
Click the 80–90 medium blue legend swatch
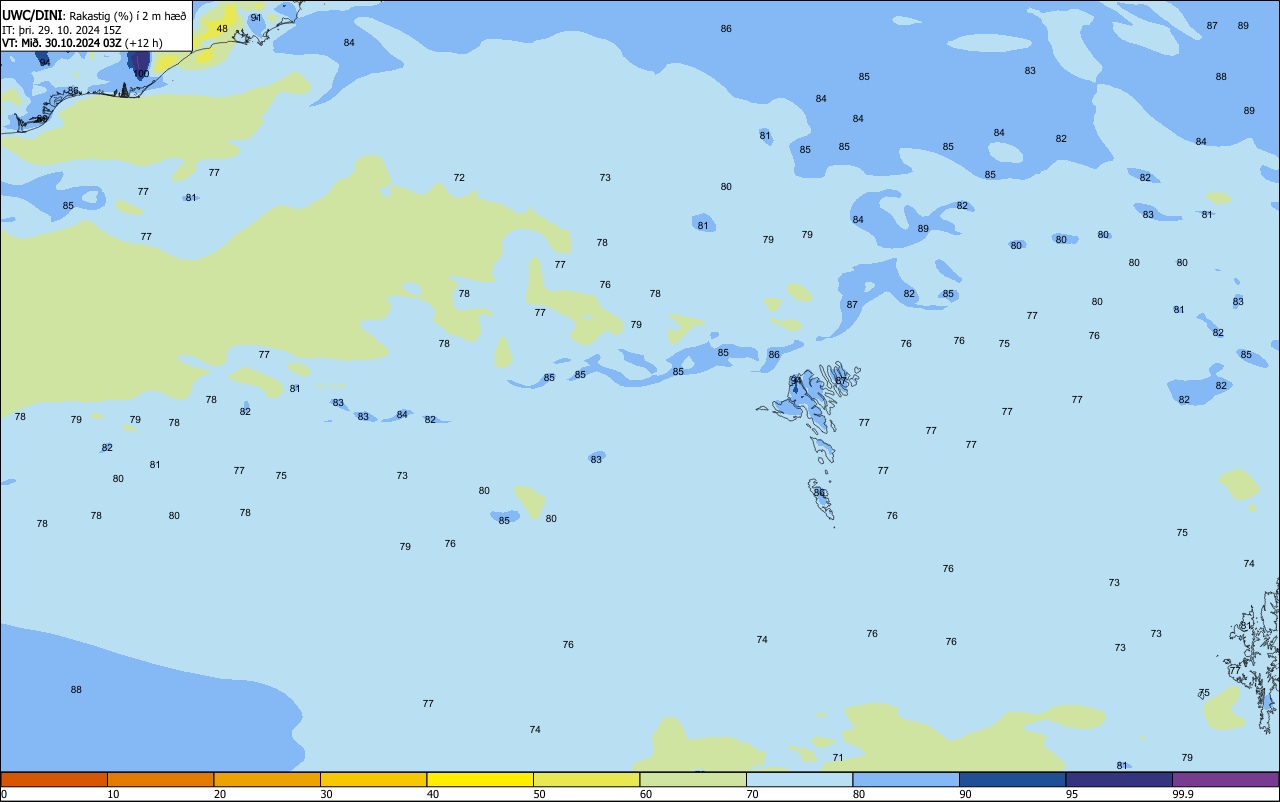pyautogui.click(x=906, y=779)
